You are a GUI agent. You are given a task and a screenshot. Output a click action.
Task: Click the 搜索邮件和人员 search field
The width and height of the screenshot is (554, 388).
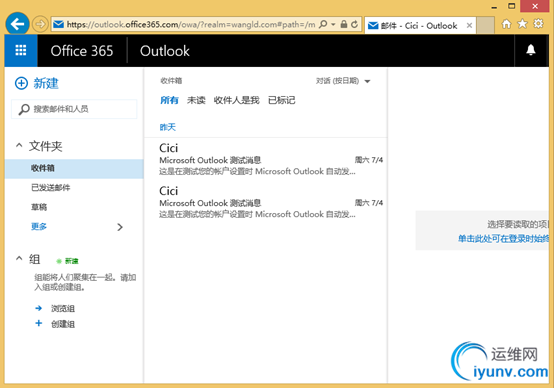74,109
